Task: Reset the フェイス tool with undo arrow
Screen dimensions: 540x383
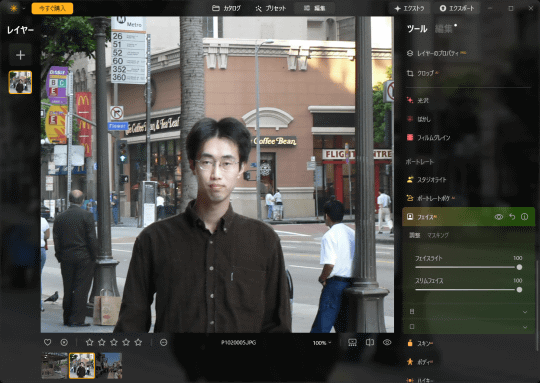Action: click(512, 217)
